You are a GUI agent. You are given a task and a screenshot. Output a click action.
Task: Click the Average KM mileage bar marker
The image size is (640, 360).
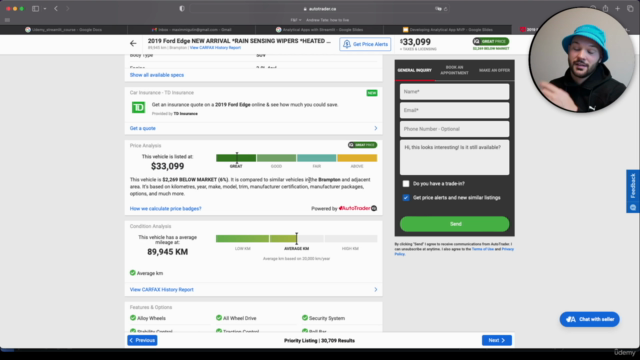coord(297,238)
